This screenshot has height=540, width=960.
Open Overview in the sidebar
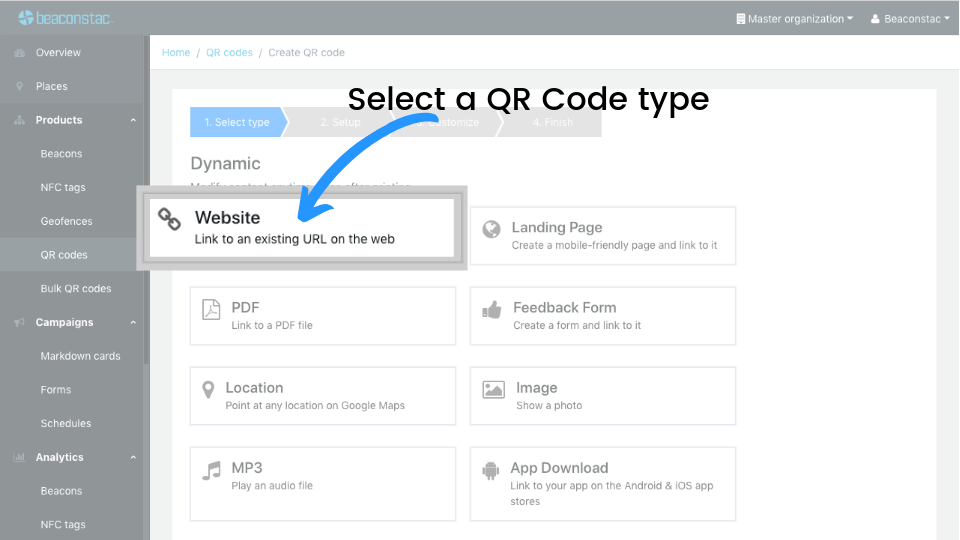pyautogui.click(x=58, y=53)
